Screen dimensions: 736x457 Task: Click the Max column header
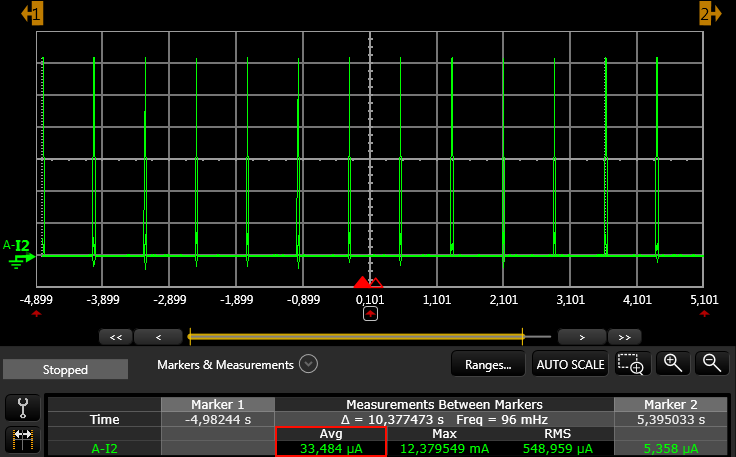444,434
